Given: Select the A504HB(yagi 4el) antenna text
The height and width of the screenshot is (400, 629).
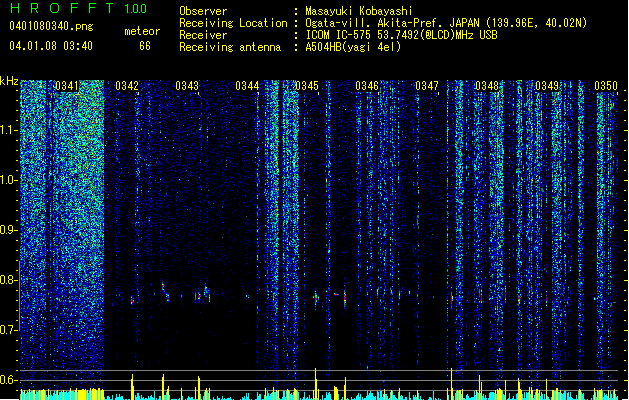Looking at the screenshot, I should tap(353, 47).
